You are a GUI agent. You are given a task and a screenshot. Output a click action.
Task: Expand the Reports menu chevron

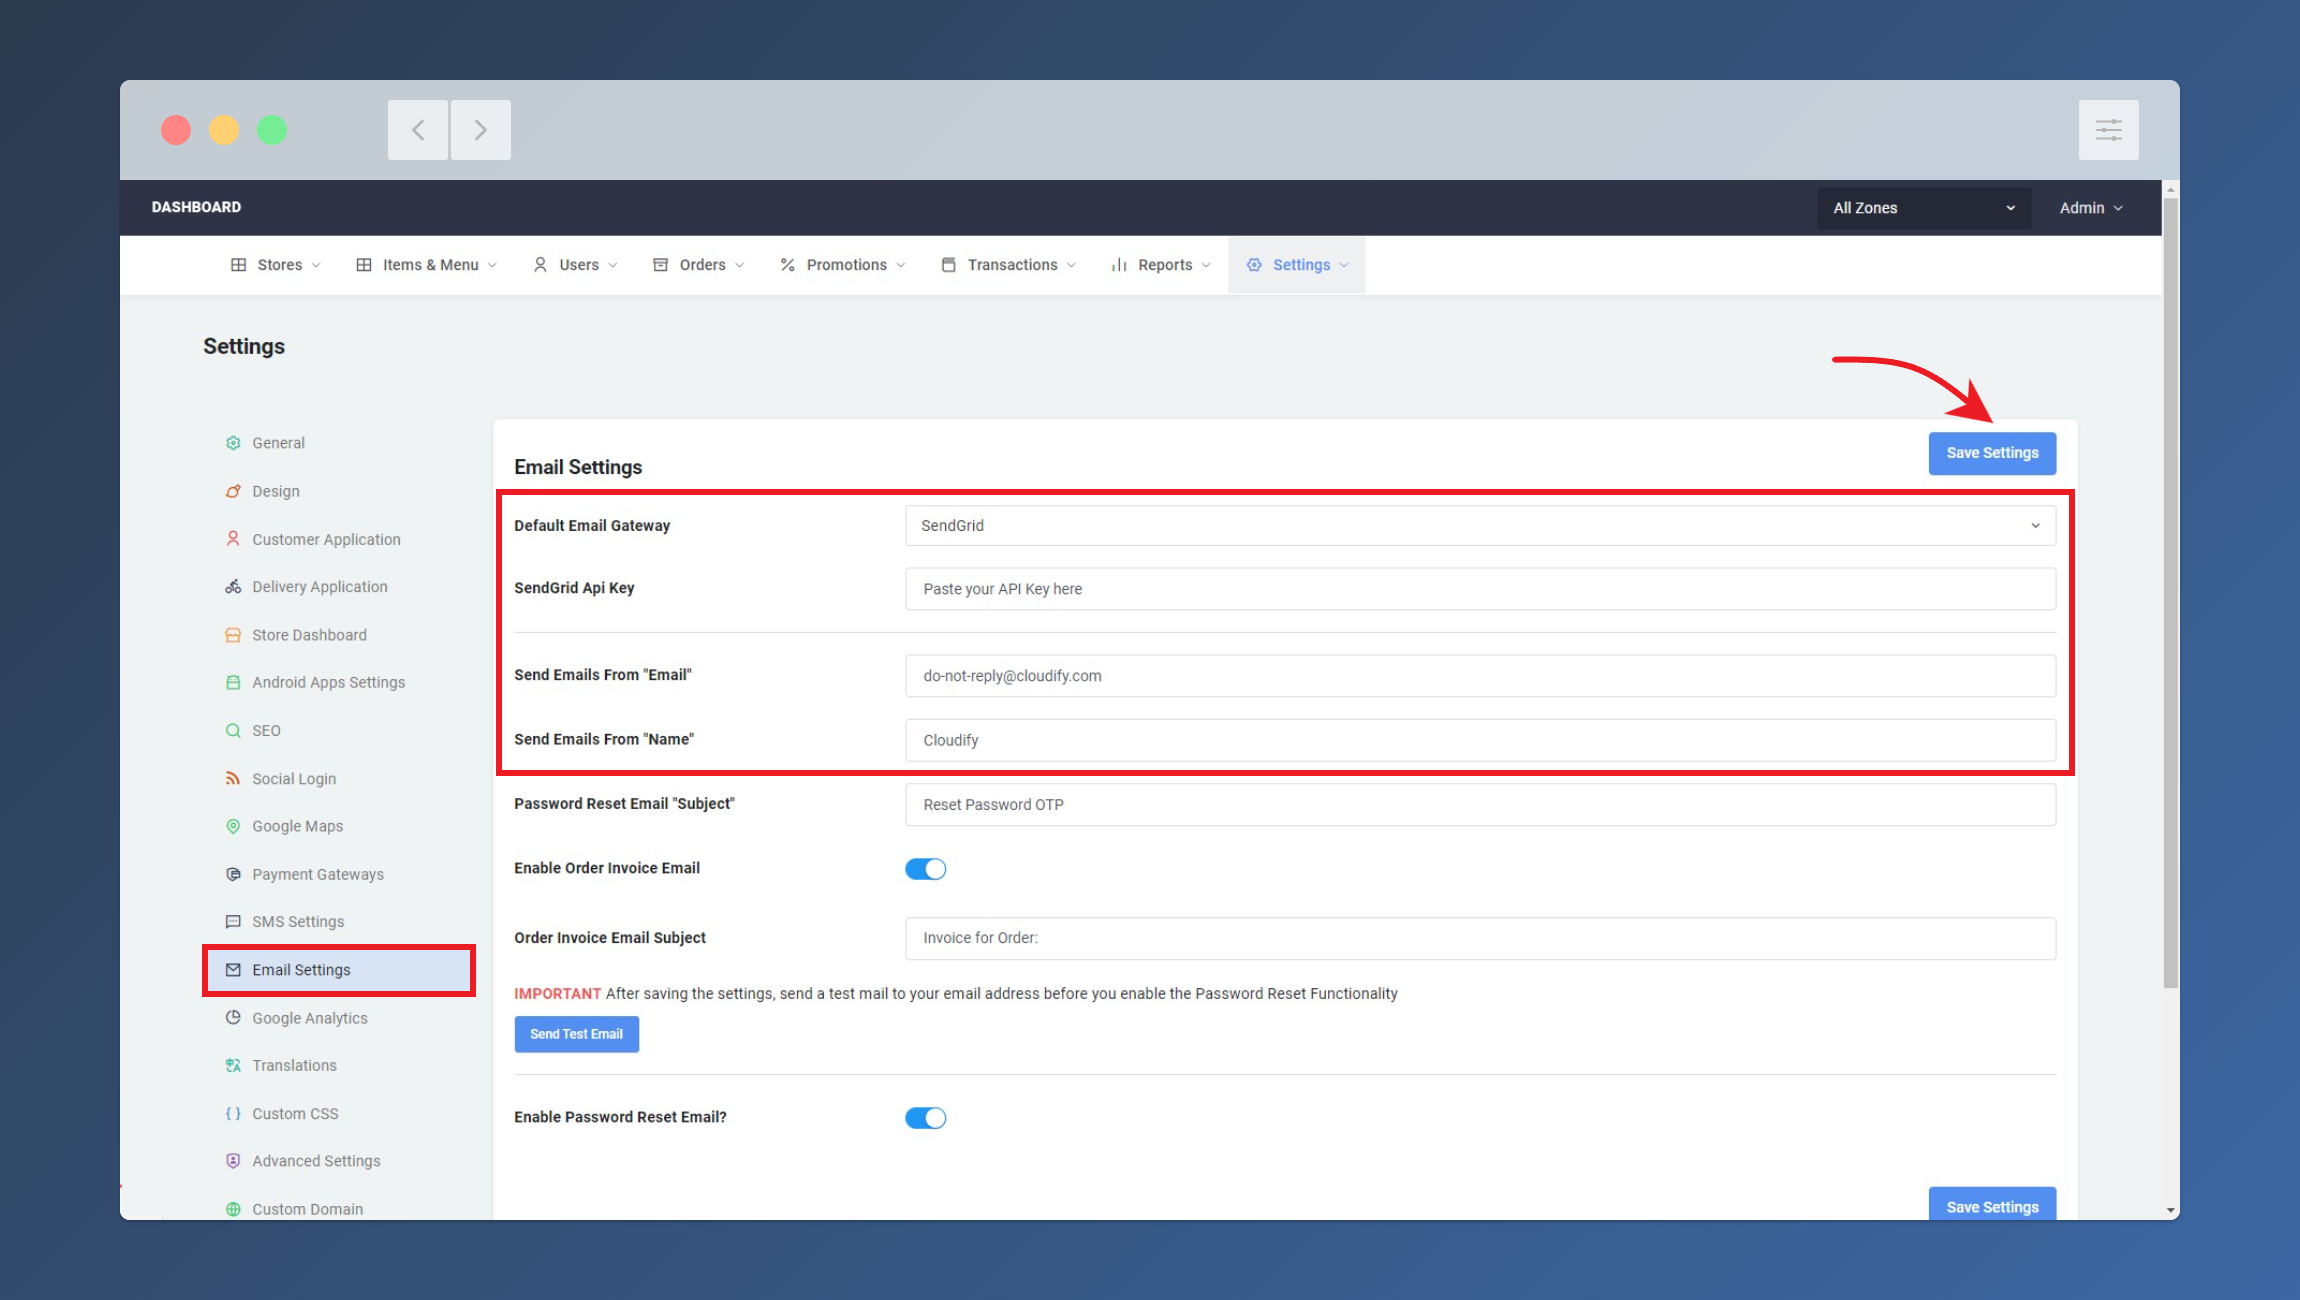point(1206,265)
